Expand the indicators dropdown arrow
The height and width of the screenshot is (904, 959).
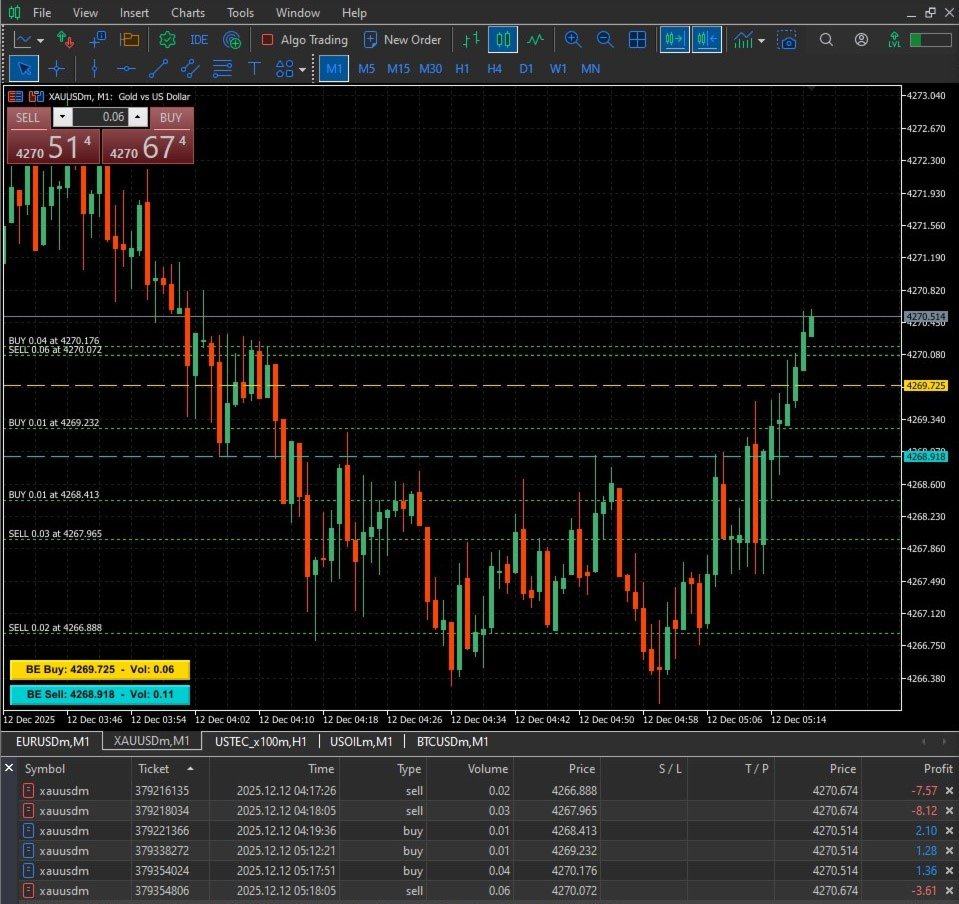click(761, 41)
